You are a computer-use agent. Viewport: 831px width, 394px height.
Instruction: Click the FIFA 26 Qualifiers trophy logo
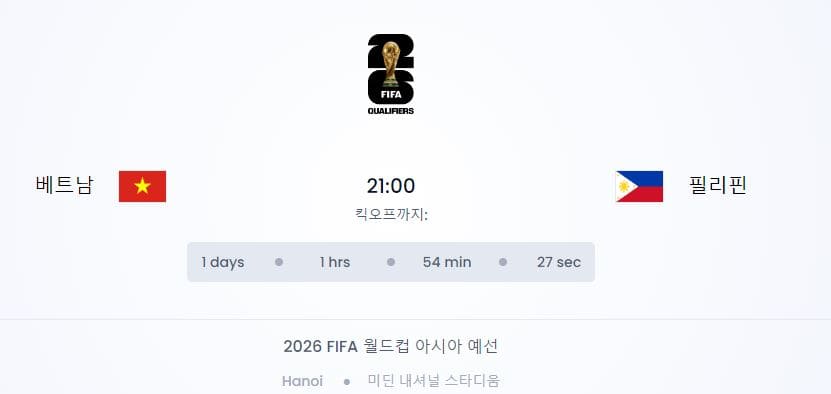(391, 74)
